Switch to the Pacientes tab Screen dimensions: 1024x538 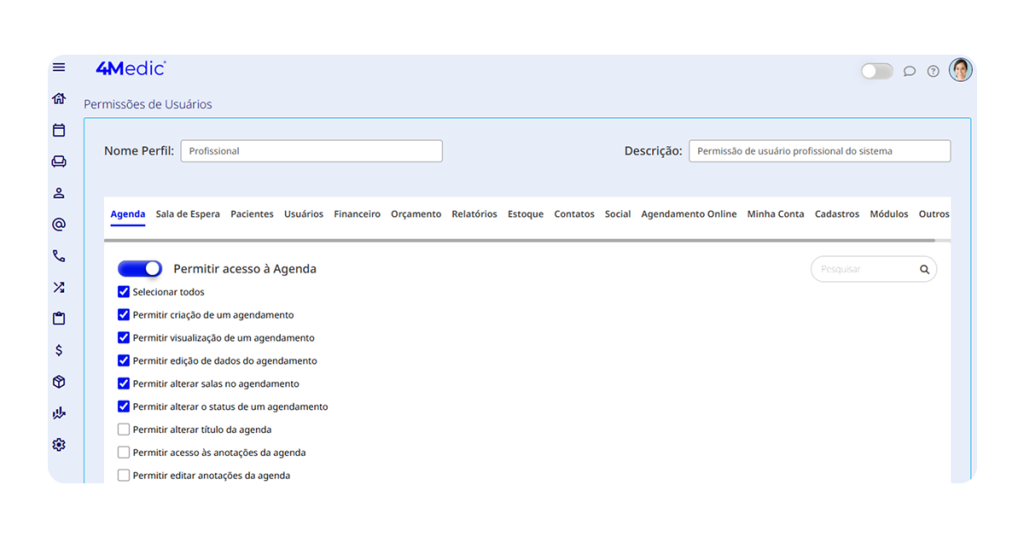point(252,214)
